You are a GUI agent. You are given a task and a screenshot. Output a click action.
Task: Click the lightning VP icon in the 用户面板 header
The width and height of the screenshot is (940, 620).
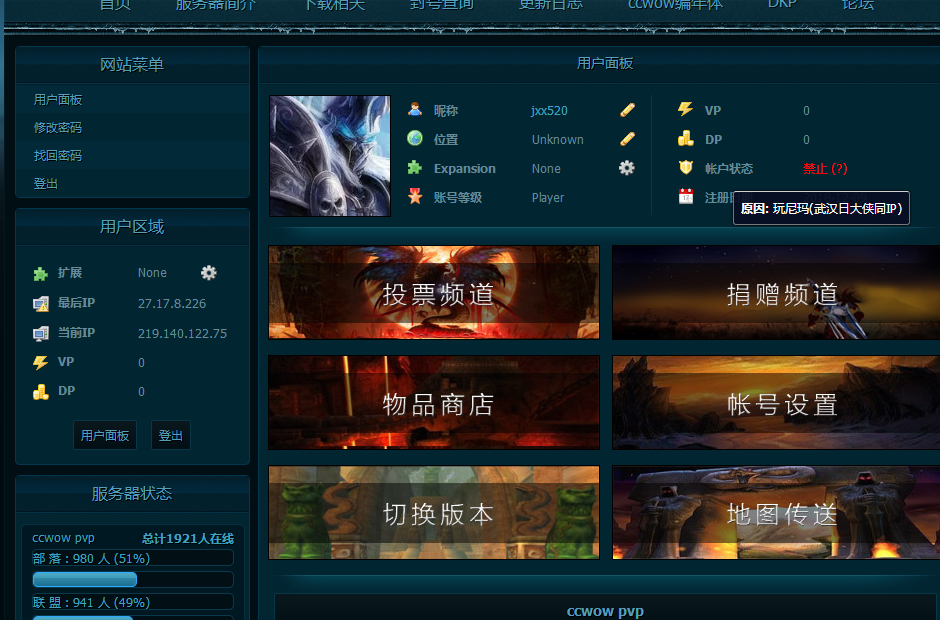click(x=685, y=110)
